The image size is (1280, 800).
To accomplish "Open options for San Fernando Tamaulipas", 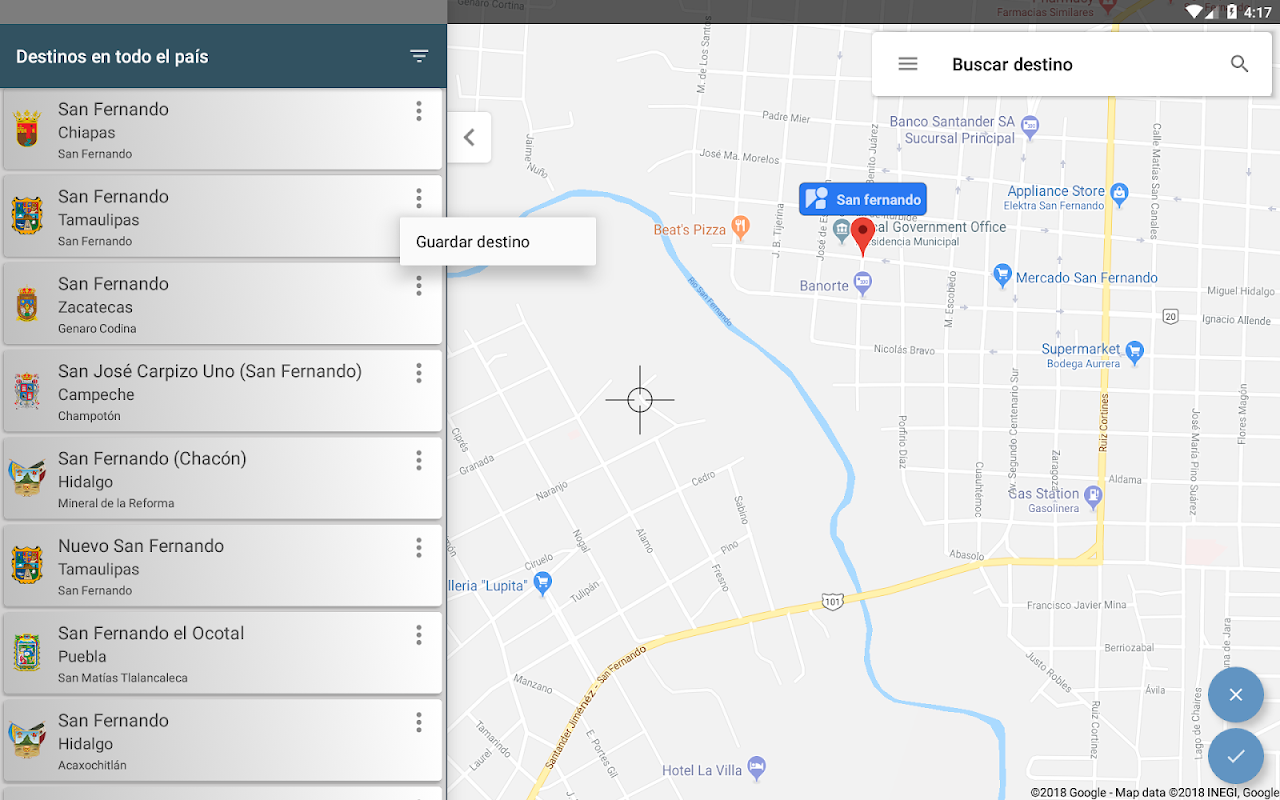I will 419,198.
